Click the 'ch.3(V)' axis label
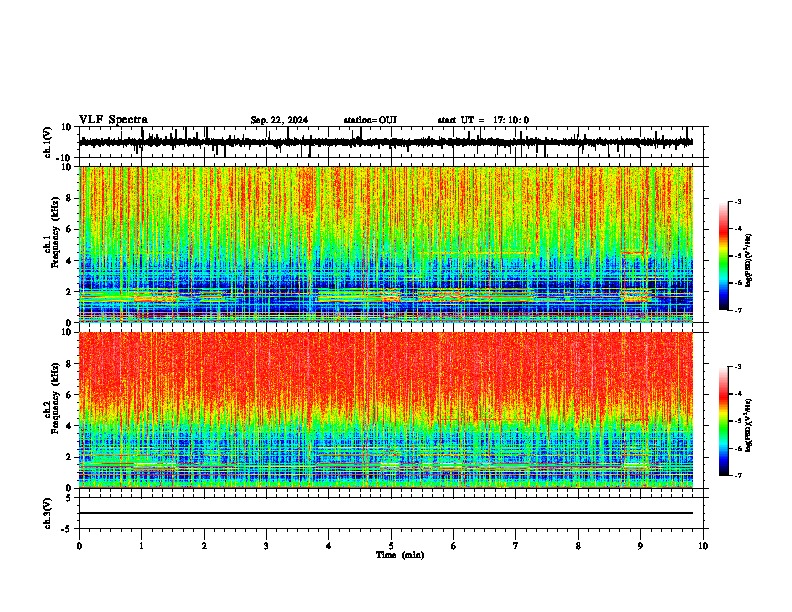Image resolution: width=792 pixels, height=612 pixels. (x=48, y=513)
